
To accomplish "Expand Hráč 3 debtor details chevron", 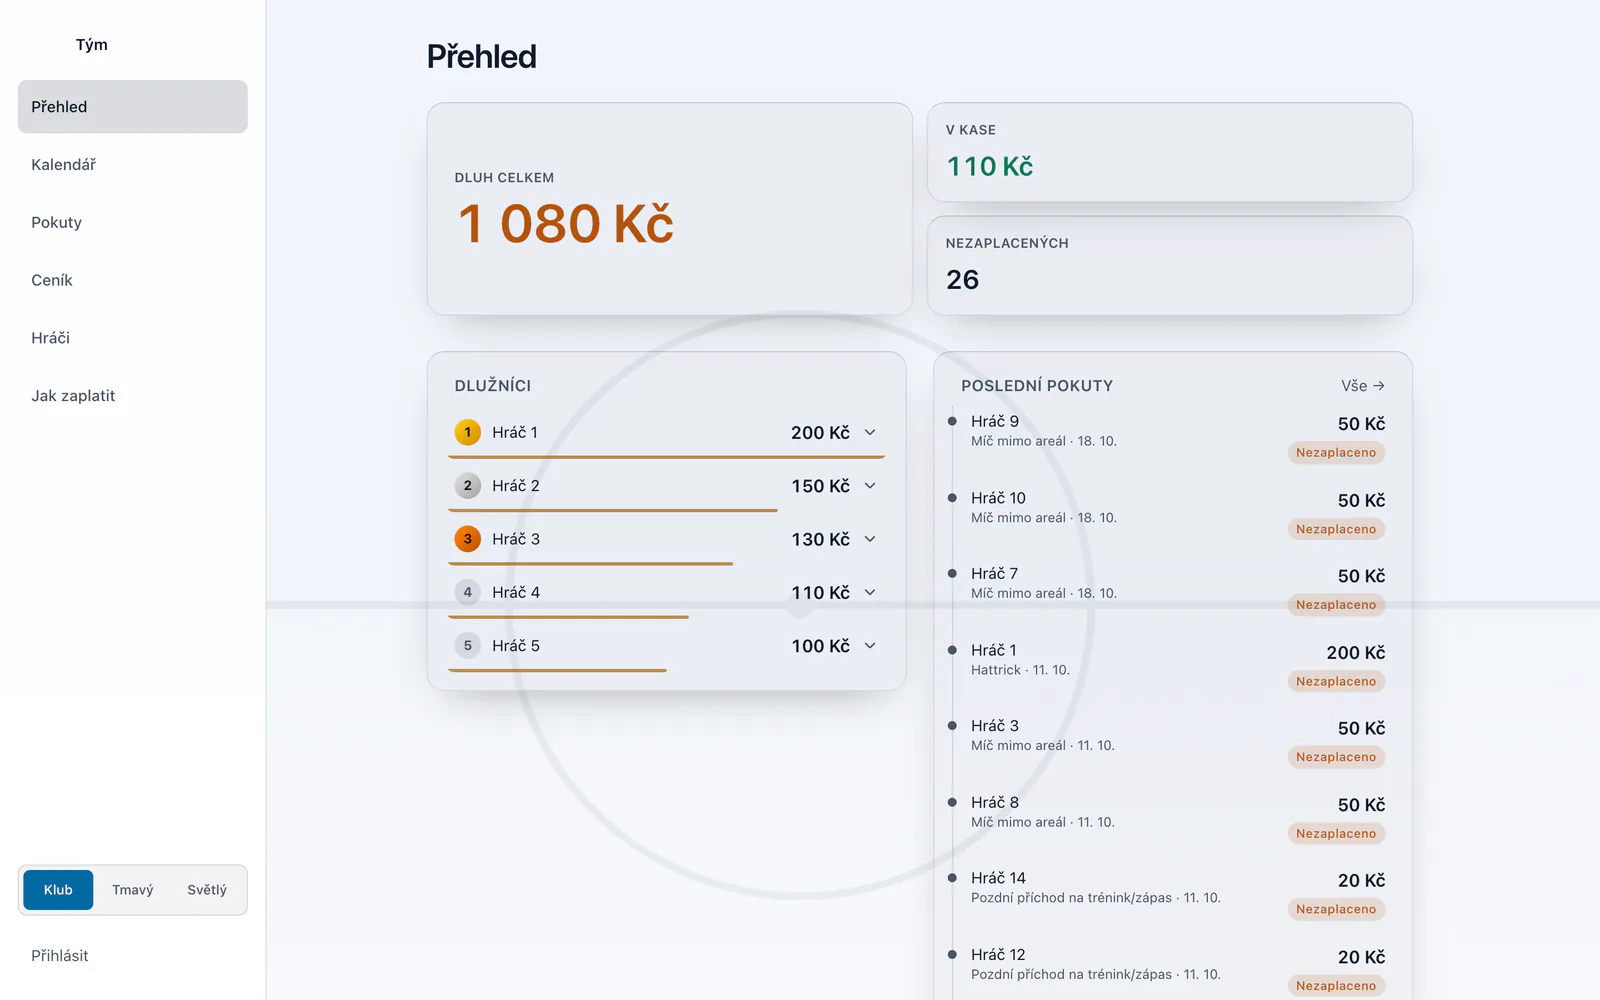I will tap(870, 539).
